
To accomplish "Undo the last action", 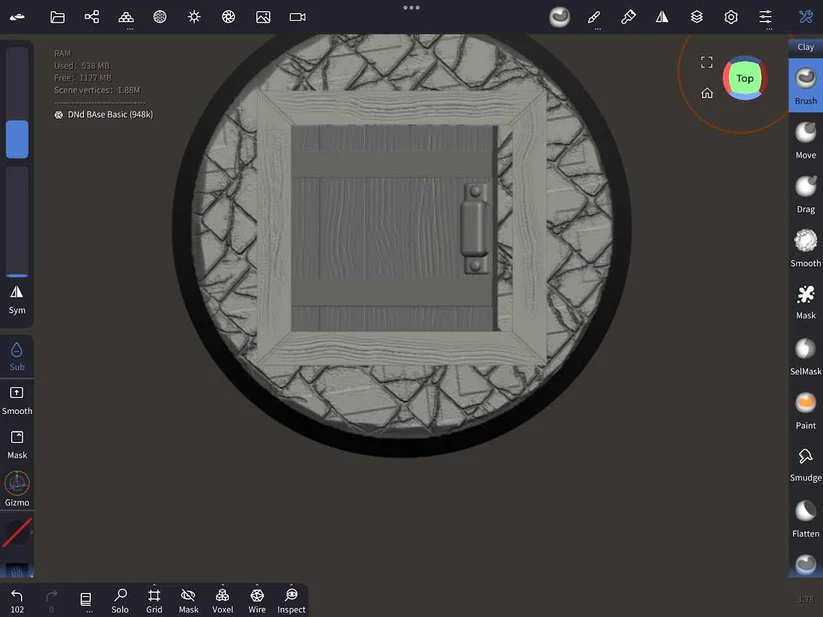I will tap(17, 600).
